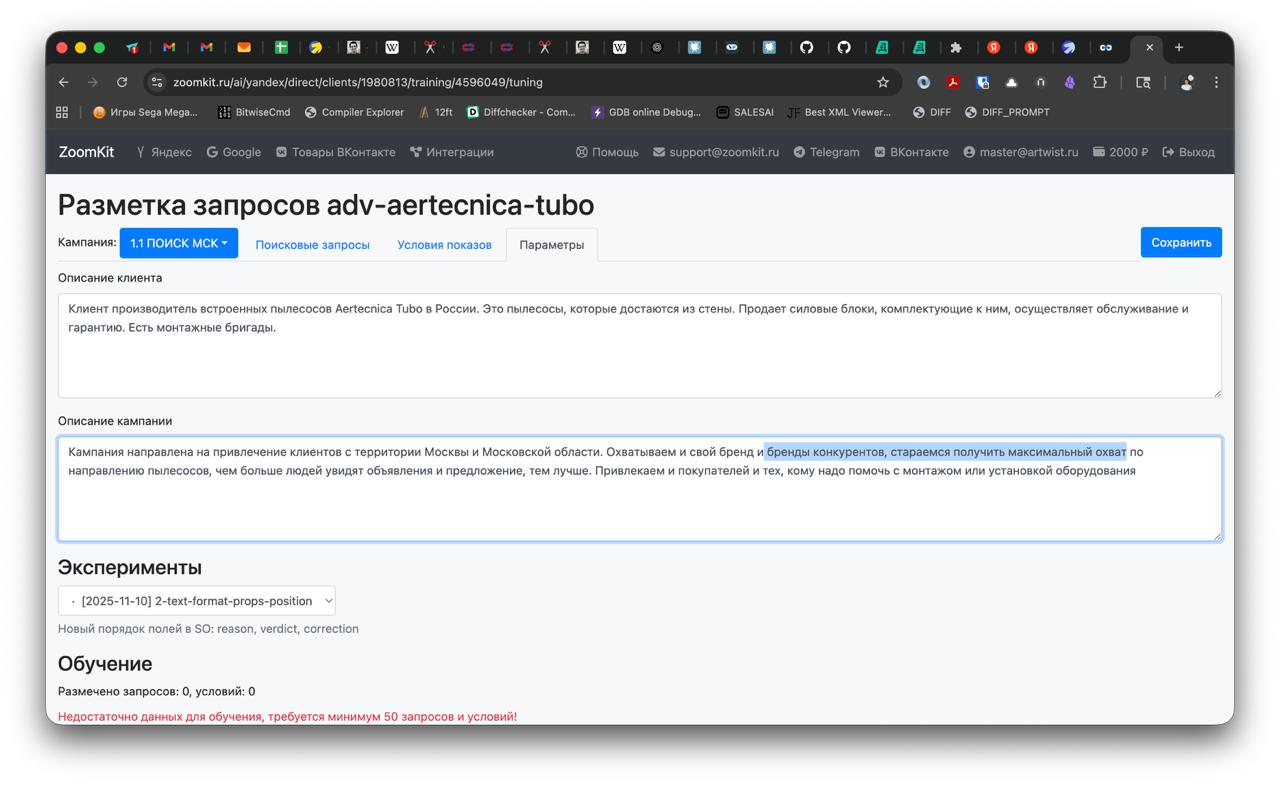Open the Игры Sega Mega bookmark
This screenshot has height=785, width=1280.
click(145, 112)
